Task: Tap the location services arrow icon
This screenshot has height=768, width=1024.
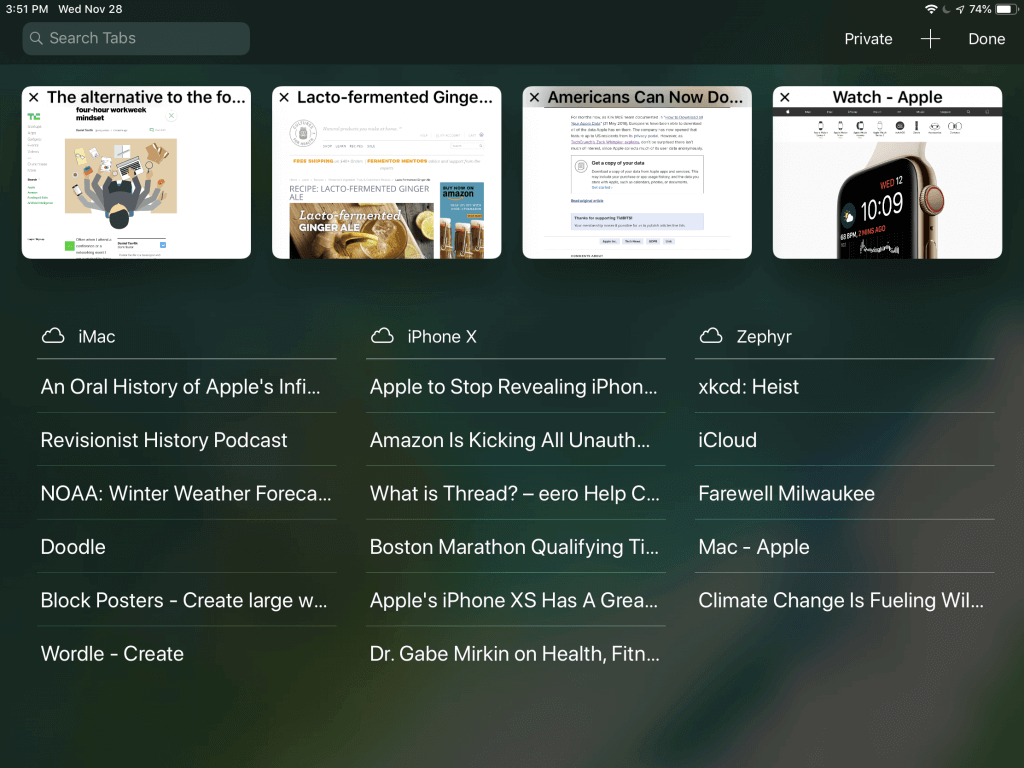Action: click(960, 9)
